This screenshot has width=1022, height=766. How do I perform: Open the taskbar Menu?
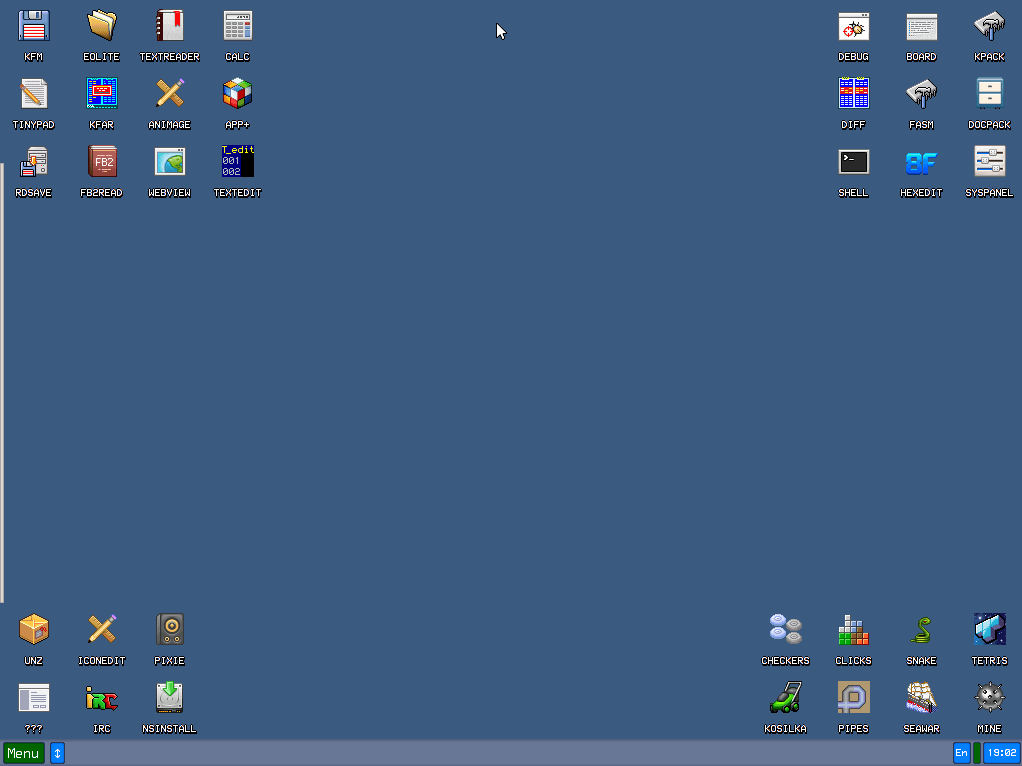[22, 753]
